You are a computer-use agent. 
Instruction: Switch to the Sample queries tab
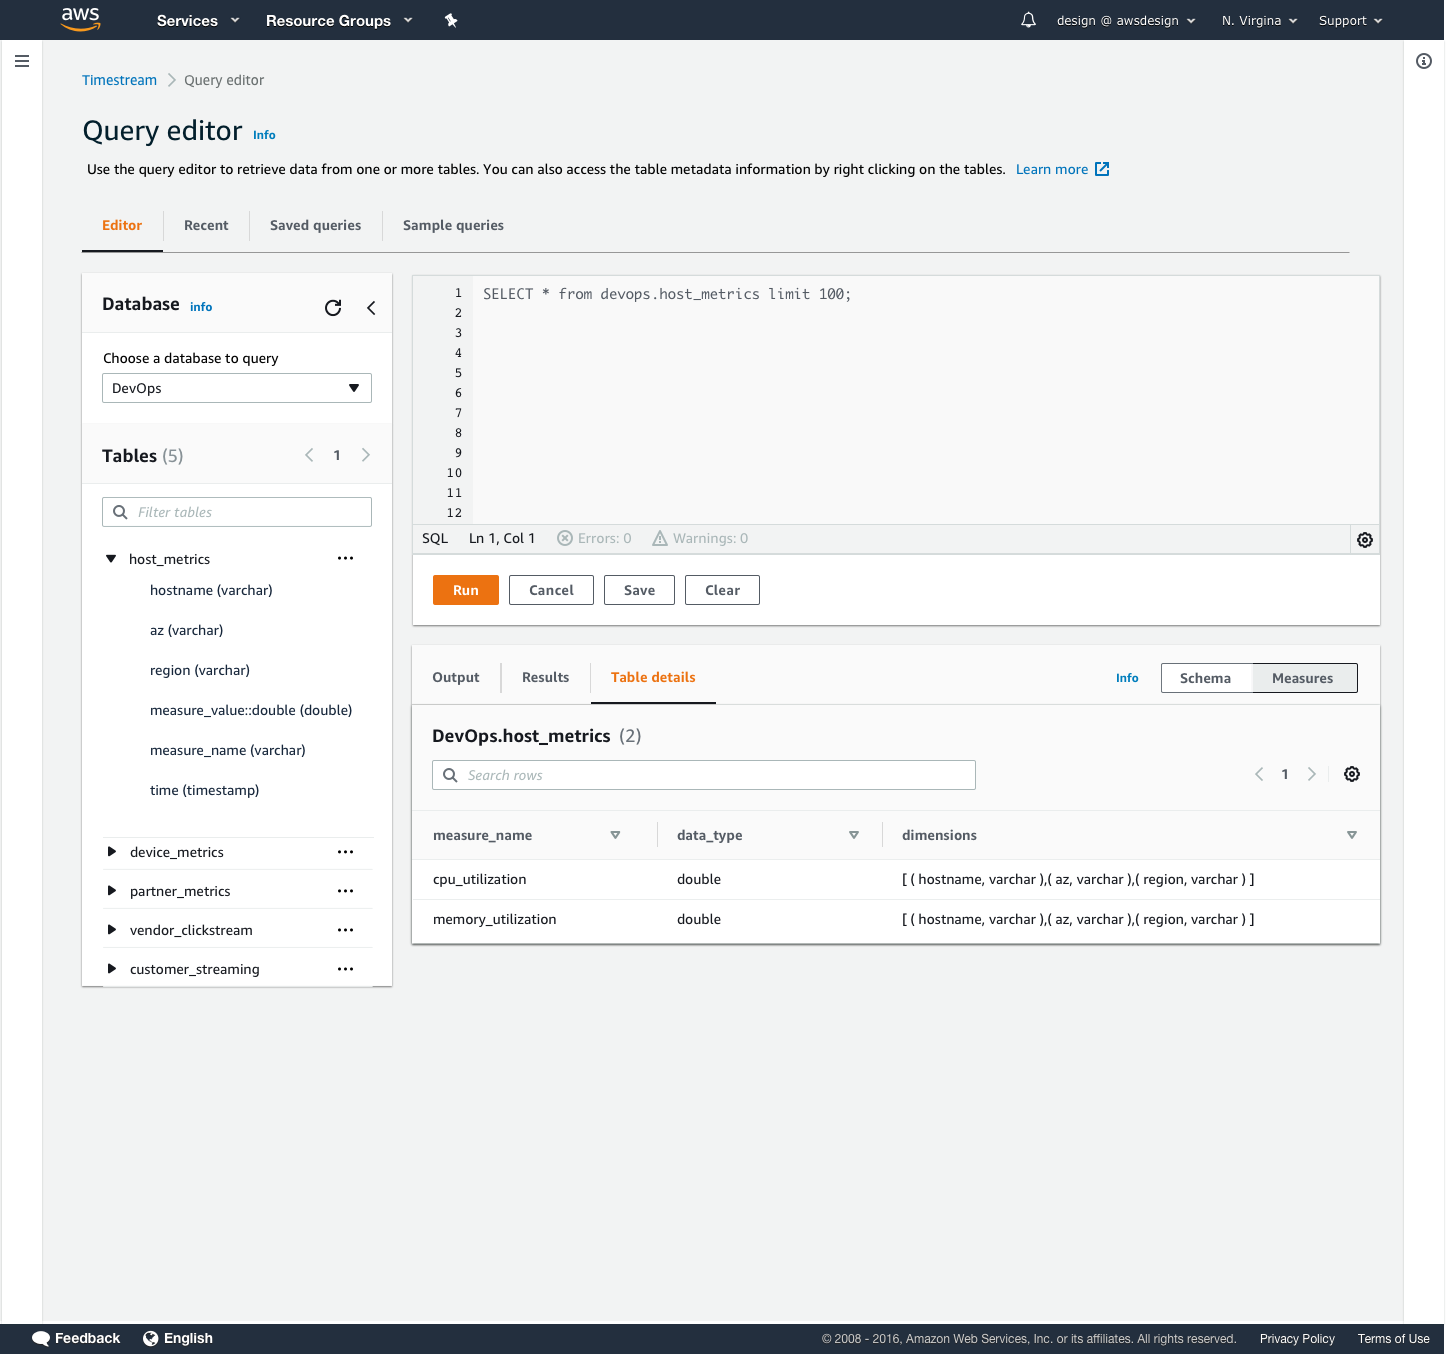[x=453, y=225]
